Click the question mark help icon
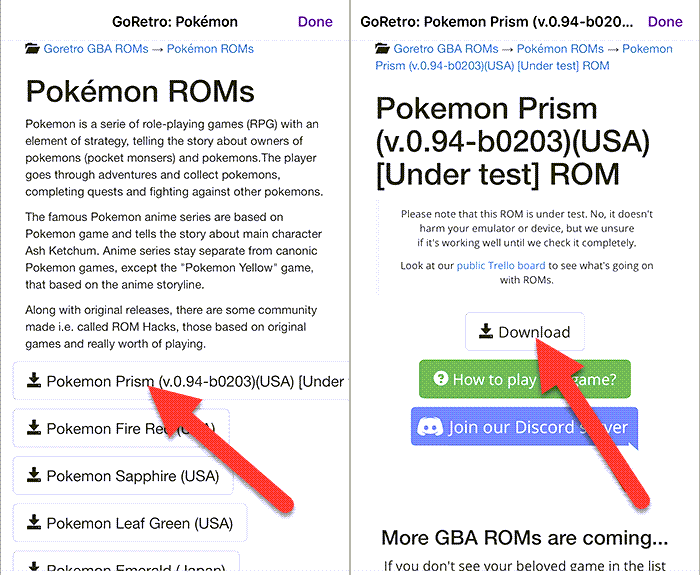 pos(439,380)
